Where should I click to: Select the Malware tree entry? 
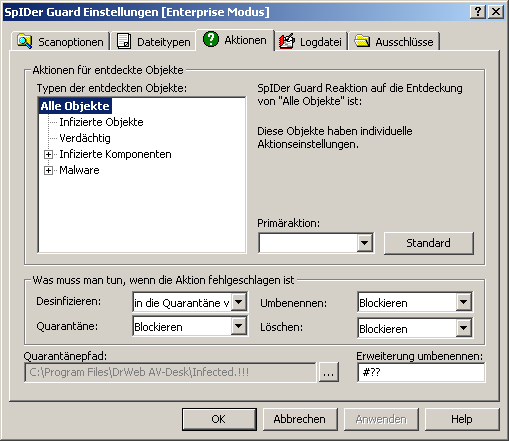coord(79,170)
